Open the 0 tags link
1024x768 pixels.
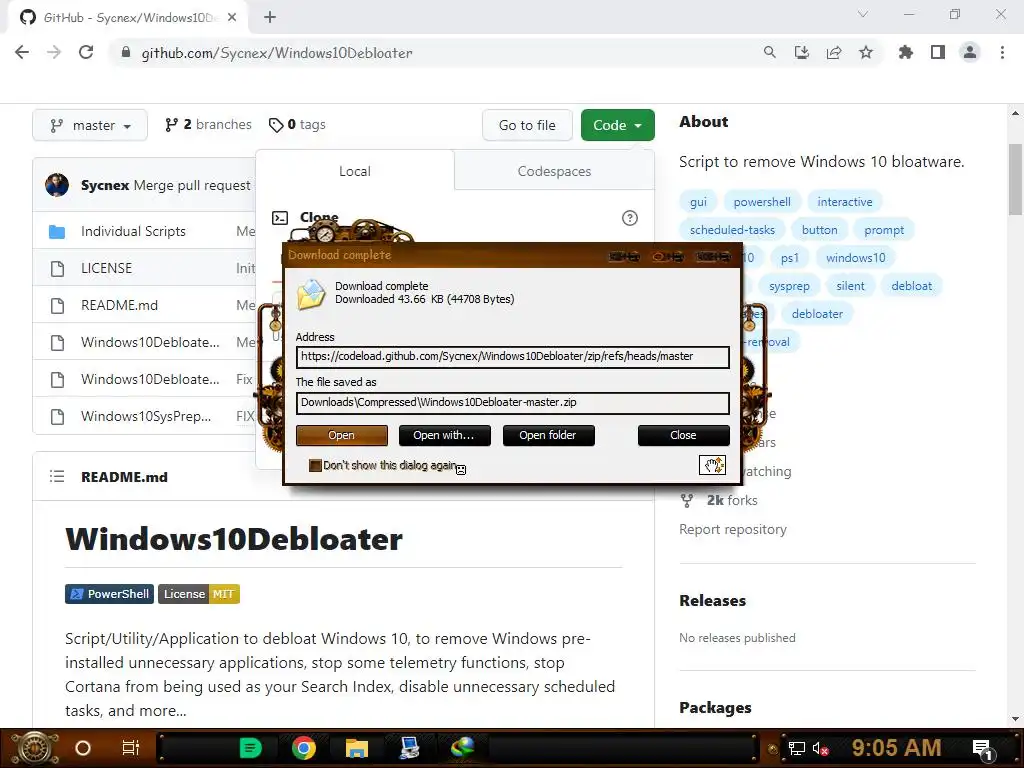[297, 124]
